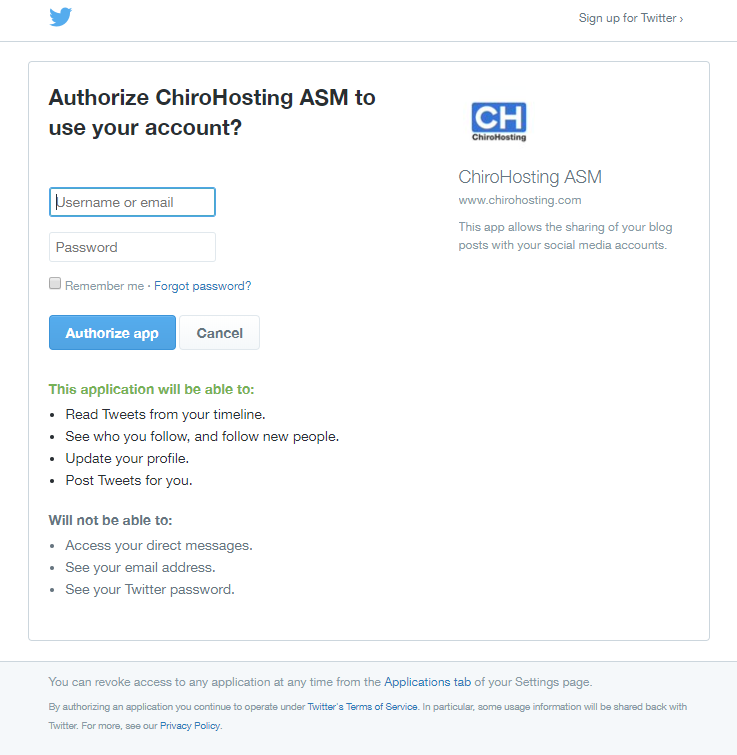This screenshot has height=755, width=737.
Task: Click the ChiroHosting ASM app name
Action: (530, 177)
